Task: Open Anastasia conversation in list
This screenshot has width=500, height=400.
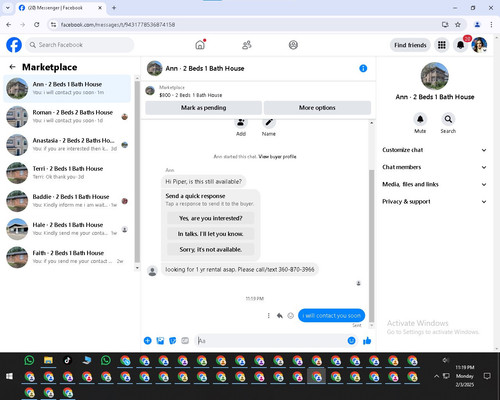Action: (67, 145)
